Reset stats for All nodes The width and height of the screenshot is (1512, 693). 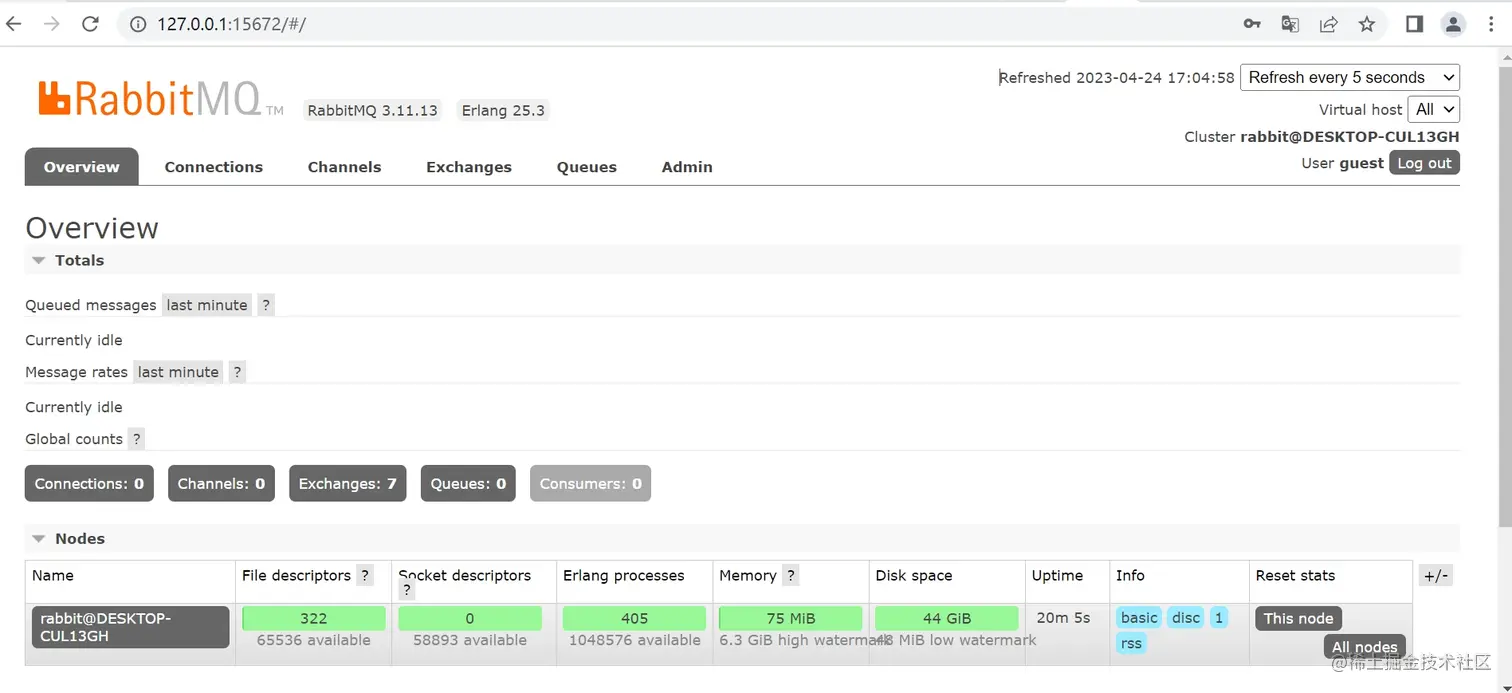point(1364,647)
